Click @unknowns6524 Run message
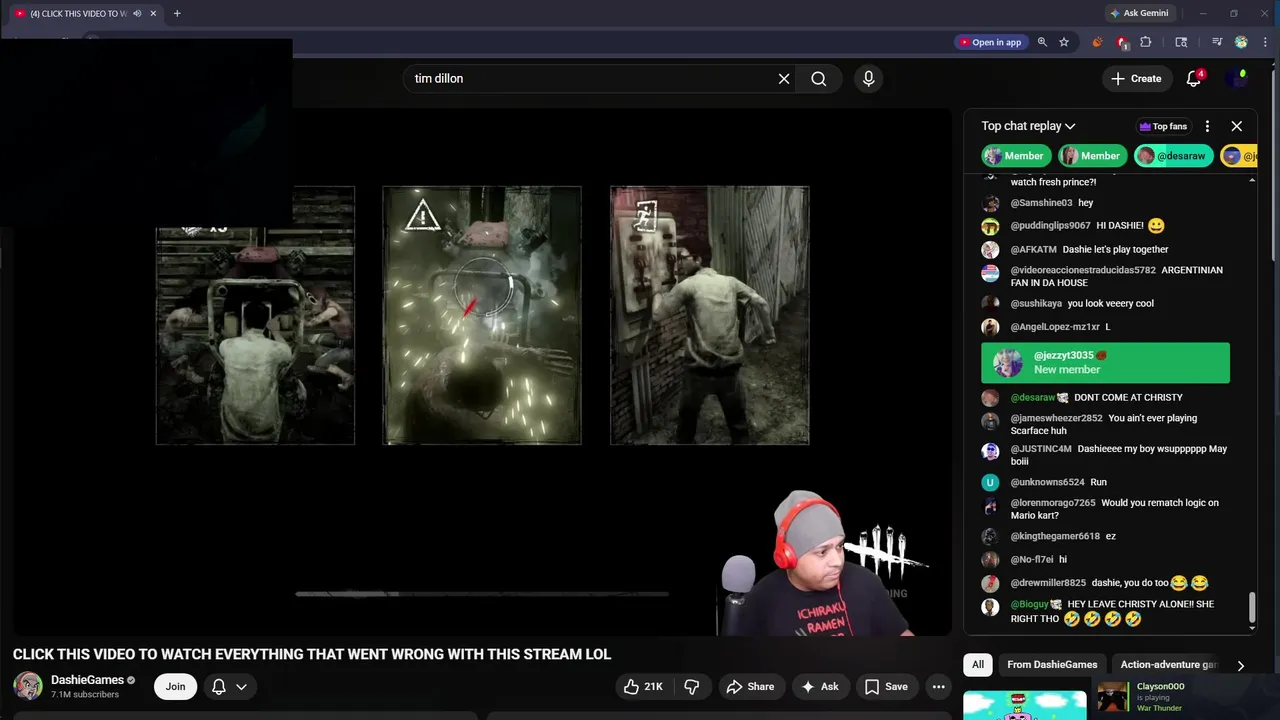This screenshot has height=720, width=1280. [x=1098, y=482]
